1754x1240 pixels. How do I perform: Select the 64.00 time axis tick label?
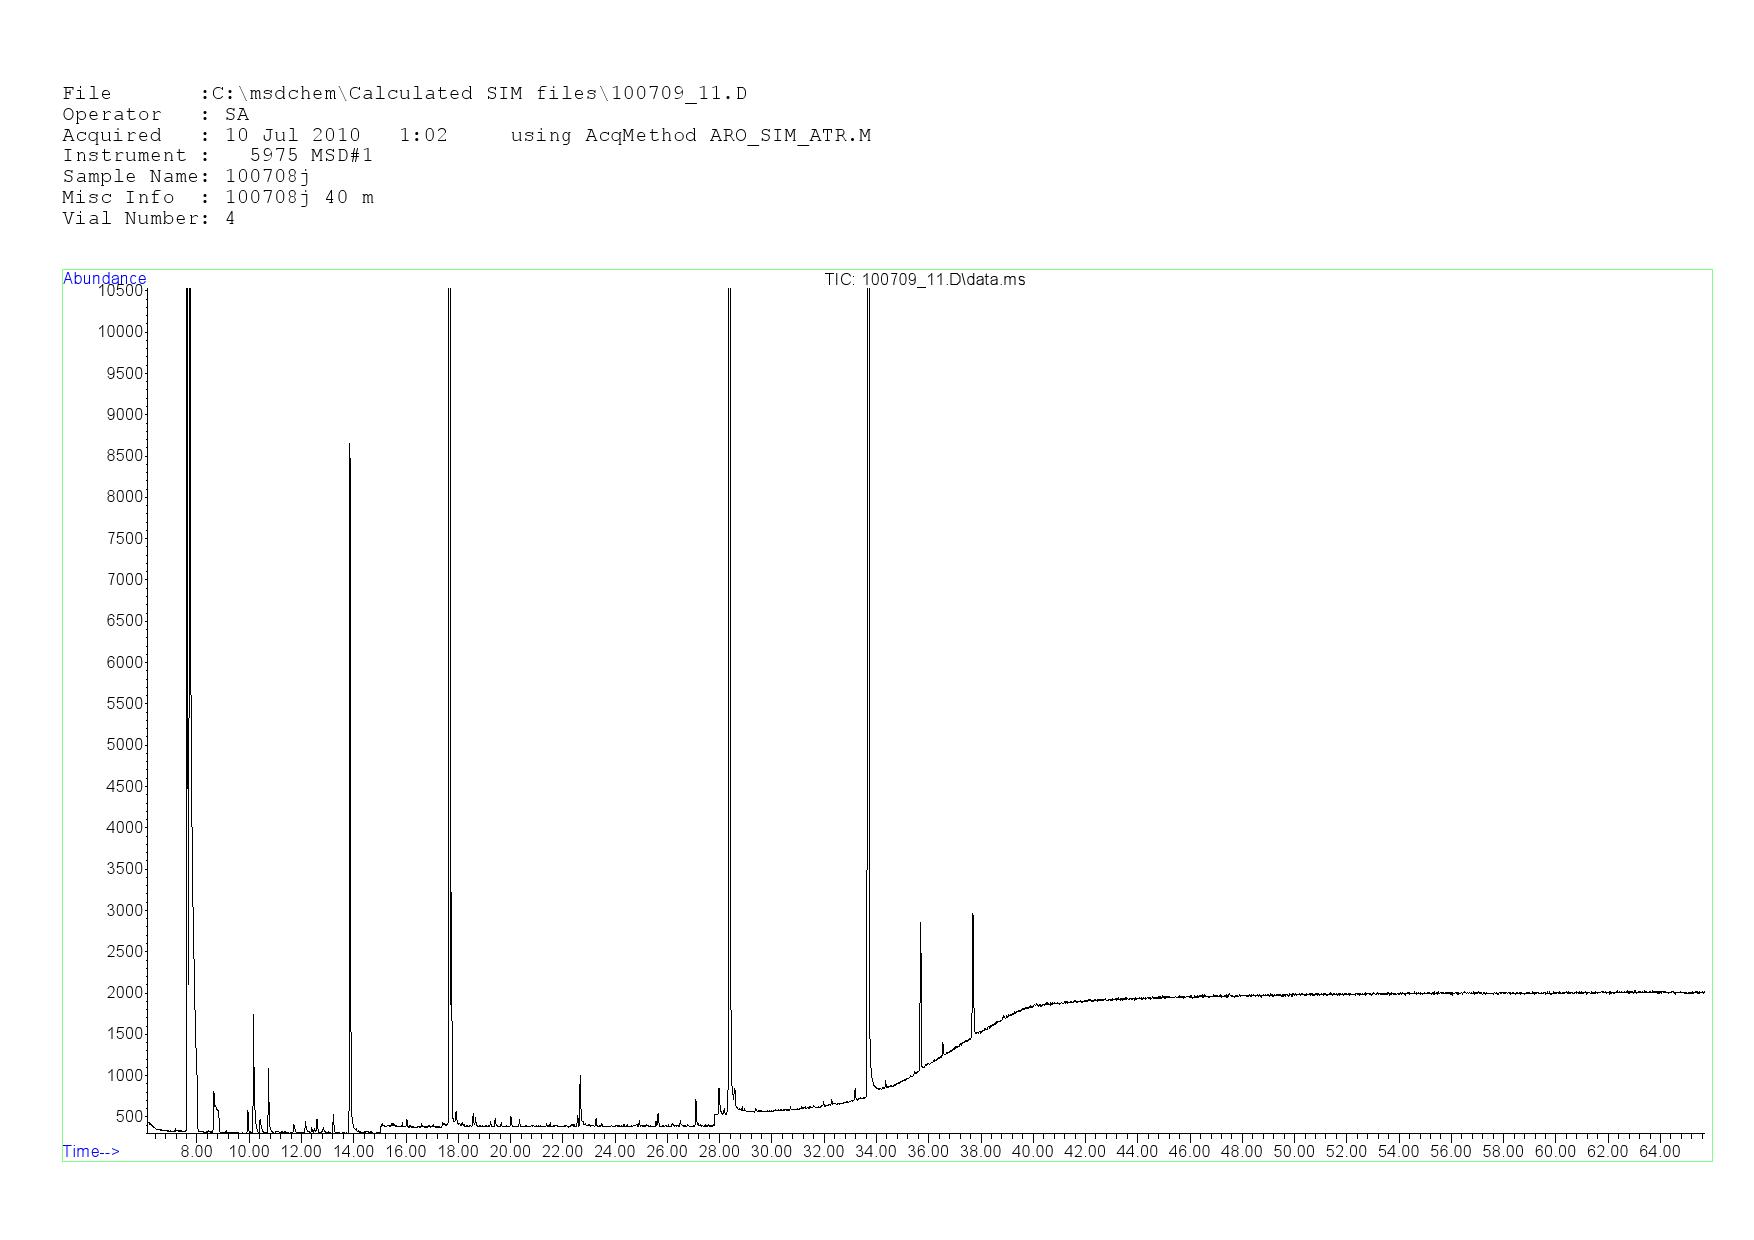[x=1659, y=1151]
